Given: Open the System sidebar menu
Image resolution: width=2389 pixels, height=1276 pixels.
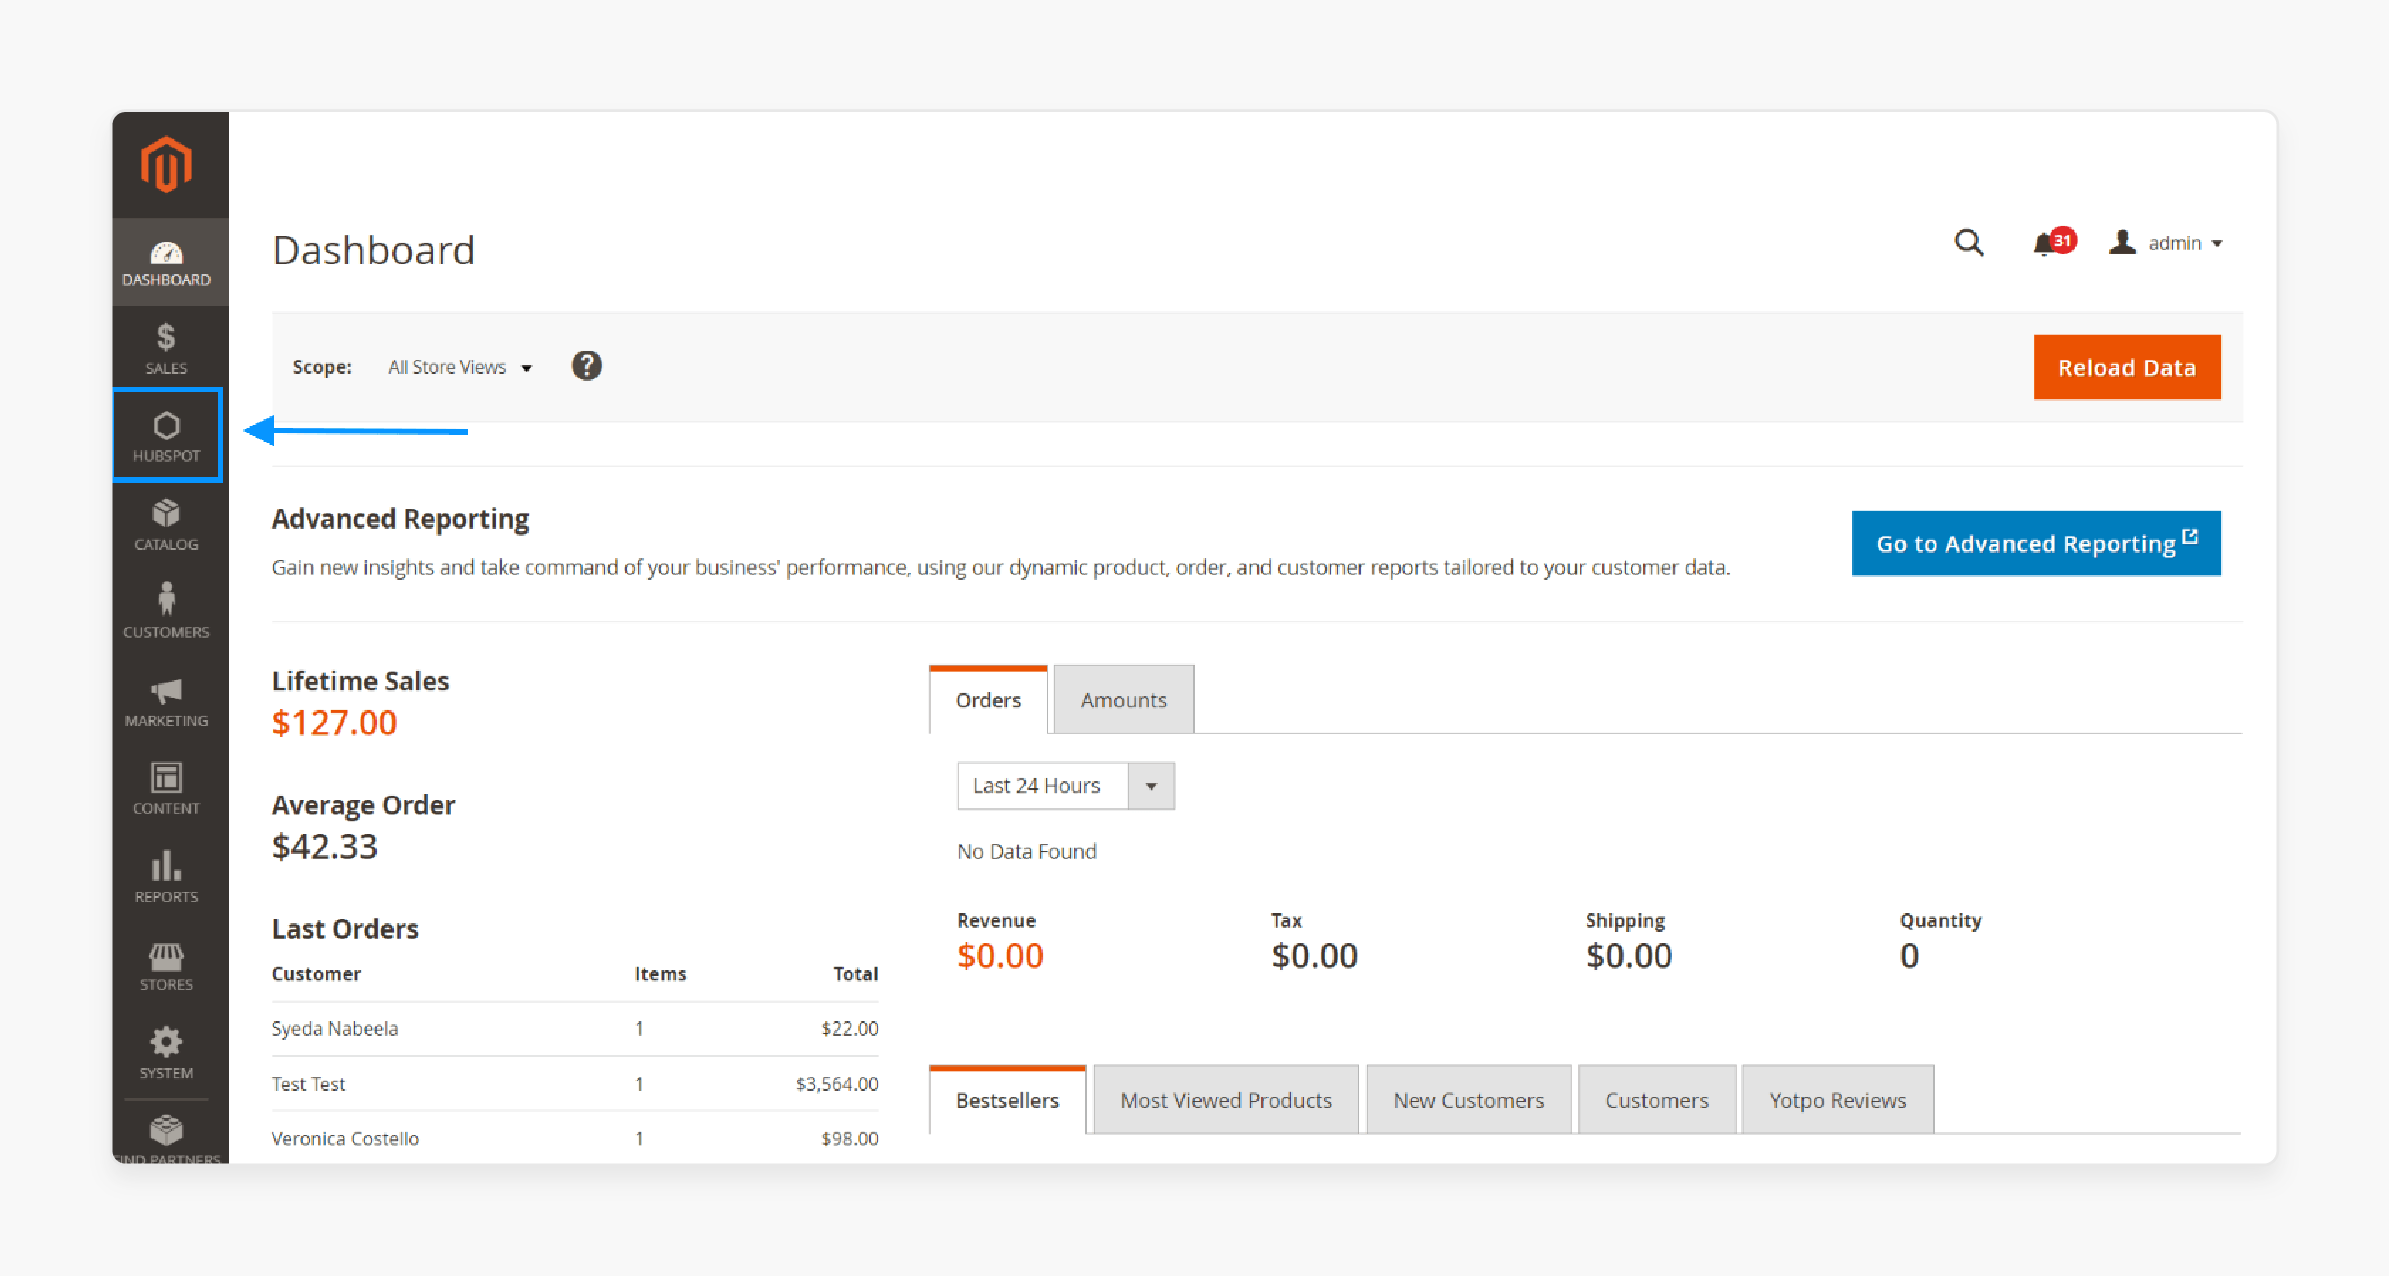Looking at the screenshot, I should [167, 1054].
